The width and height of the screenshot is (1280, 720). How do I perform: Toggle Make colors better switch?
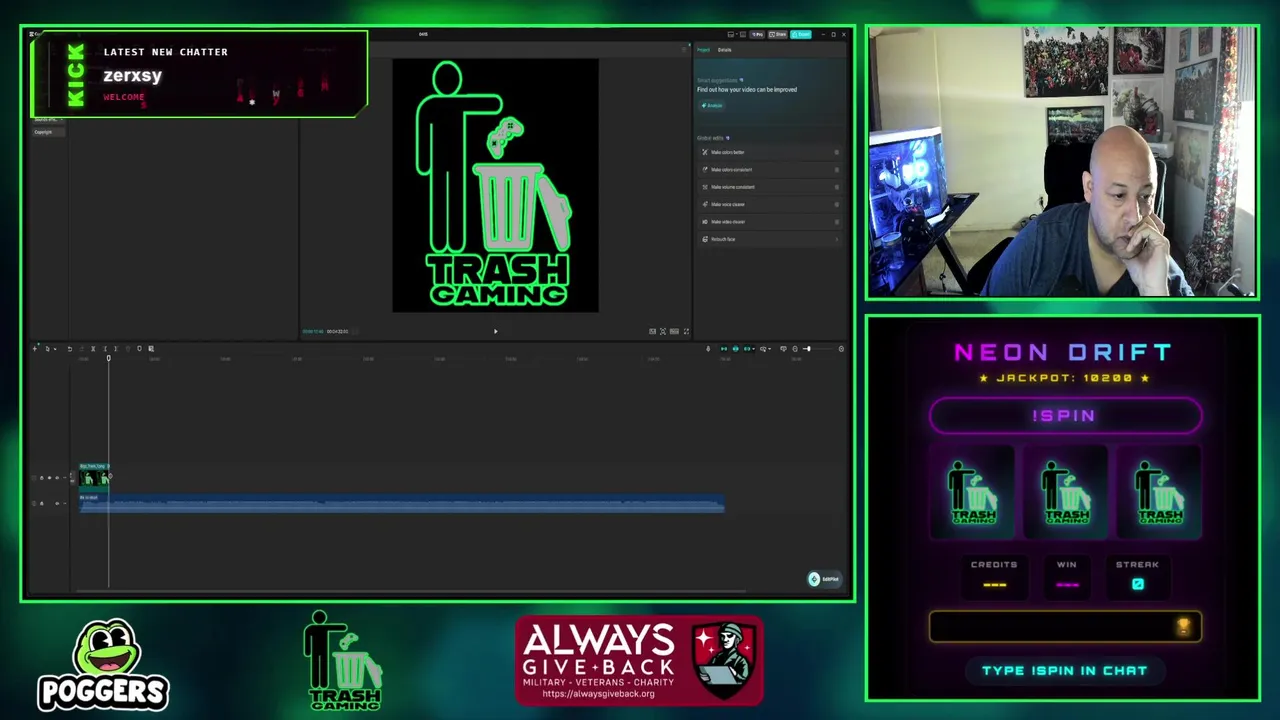click(x=836, y=152)
